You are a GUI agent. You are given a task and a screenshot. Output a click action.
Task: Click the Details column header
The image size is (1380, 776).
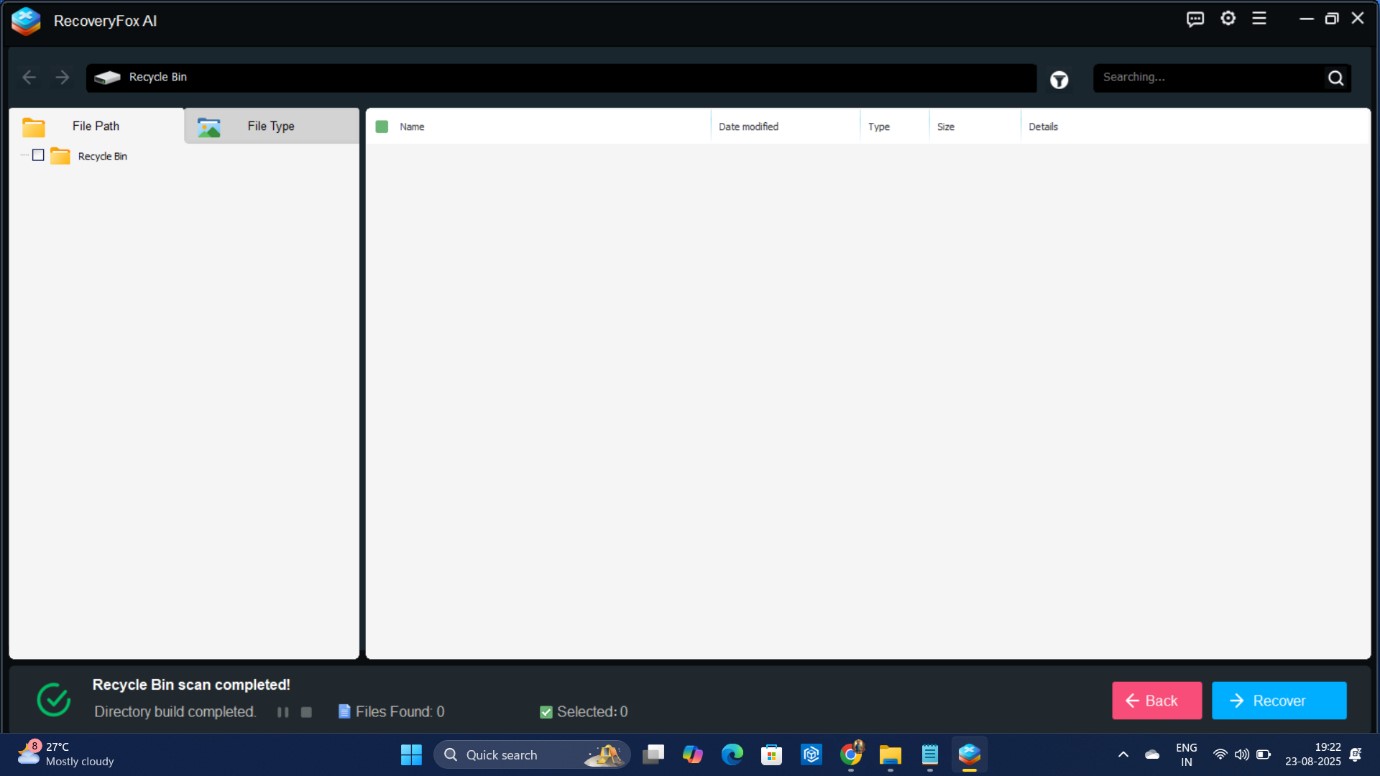tap(1043, 127)
